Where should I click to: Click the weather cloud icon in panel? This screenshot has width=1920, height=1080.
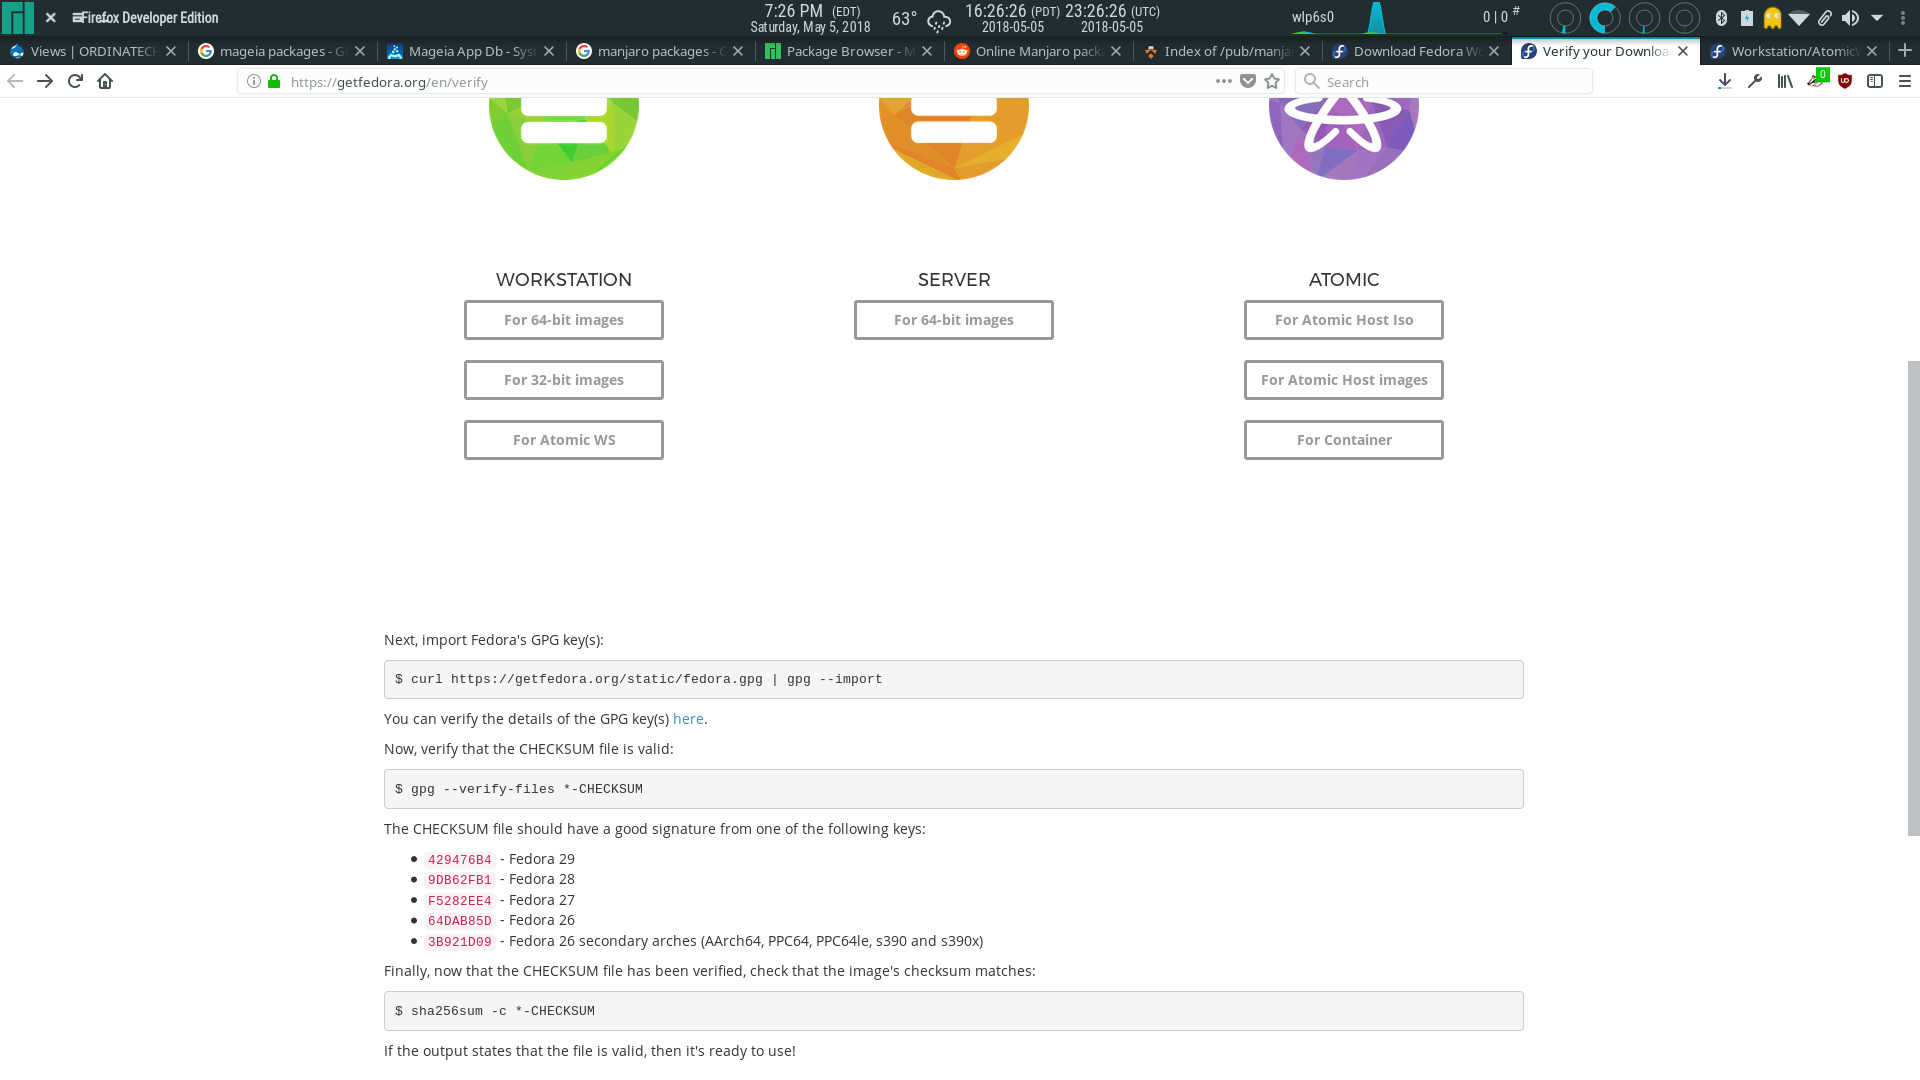click(x=939, y=19)
